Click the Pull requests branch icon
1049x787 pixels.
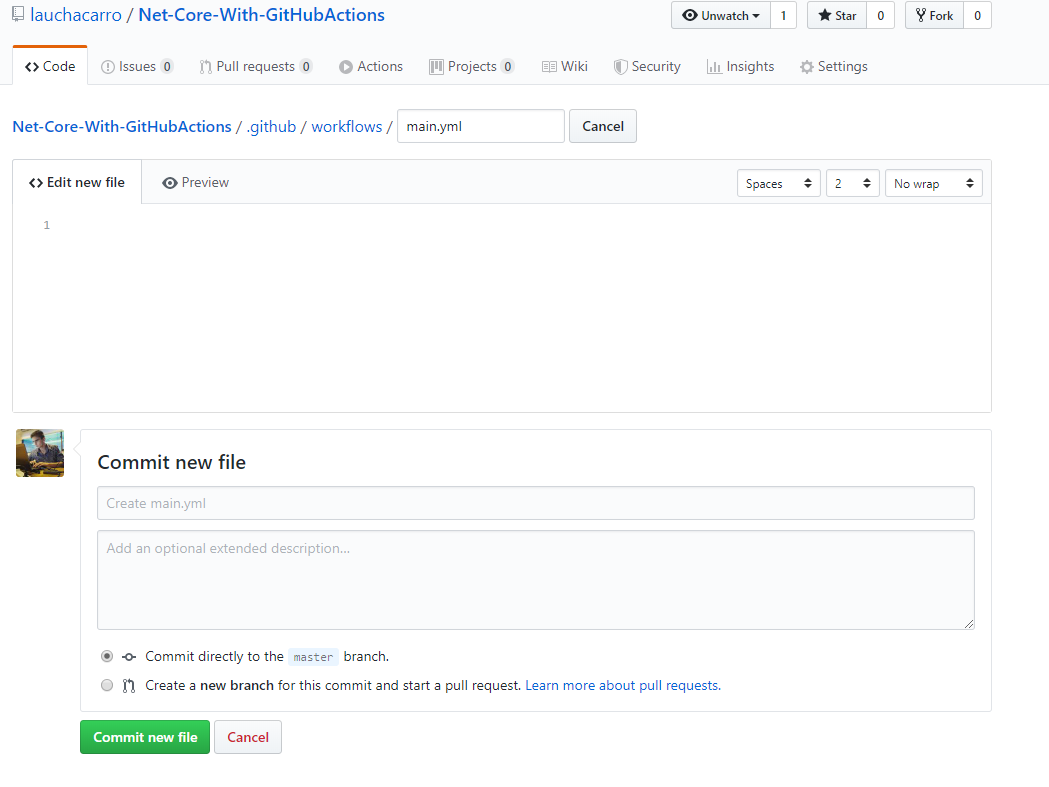(205, 67)
